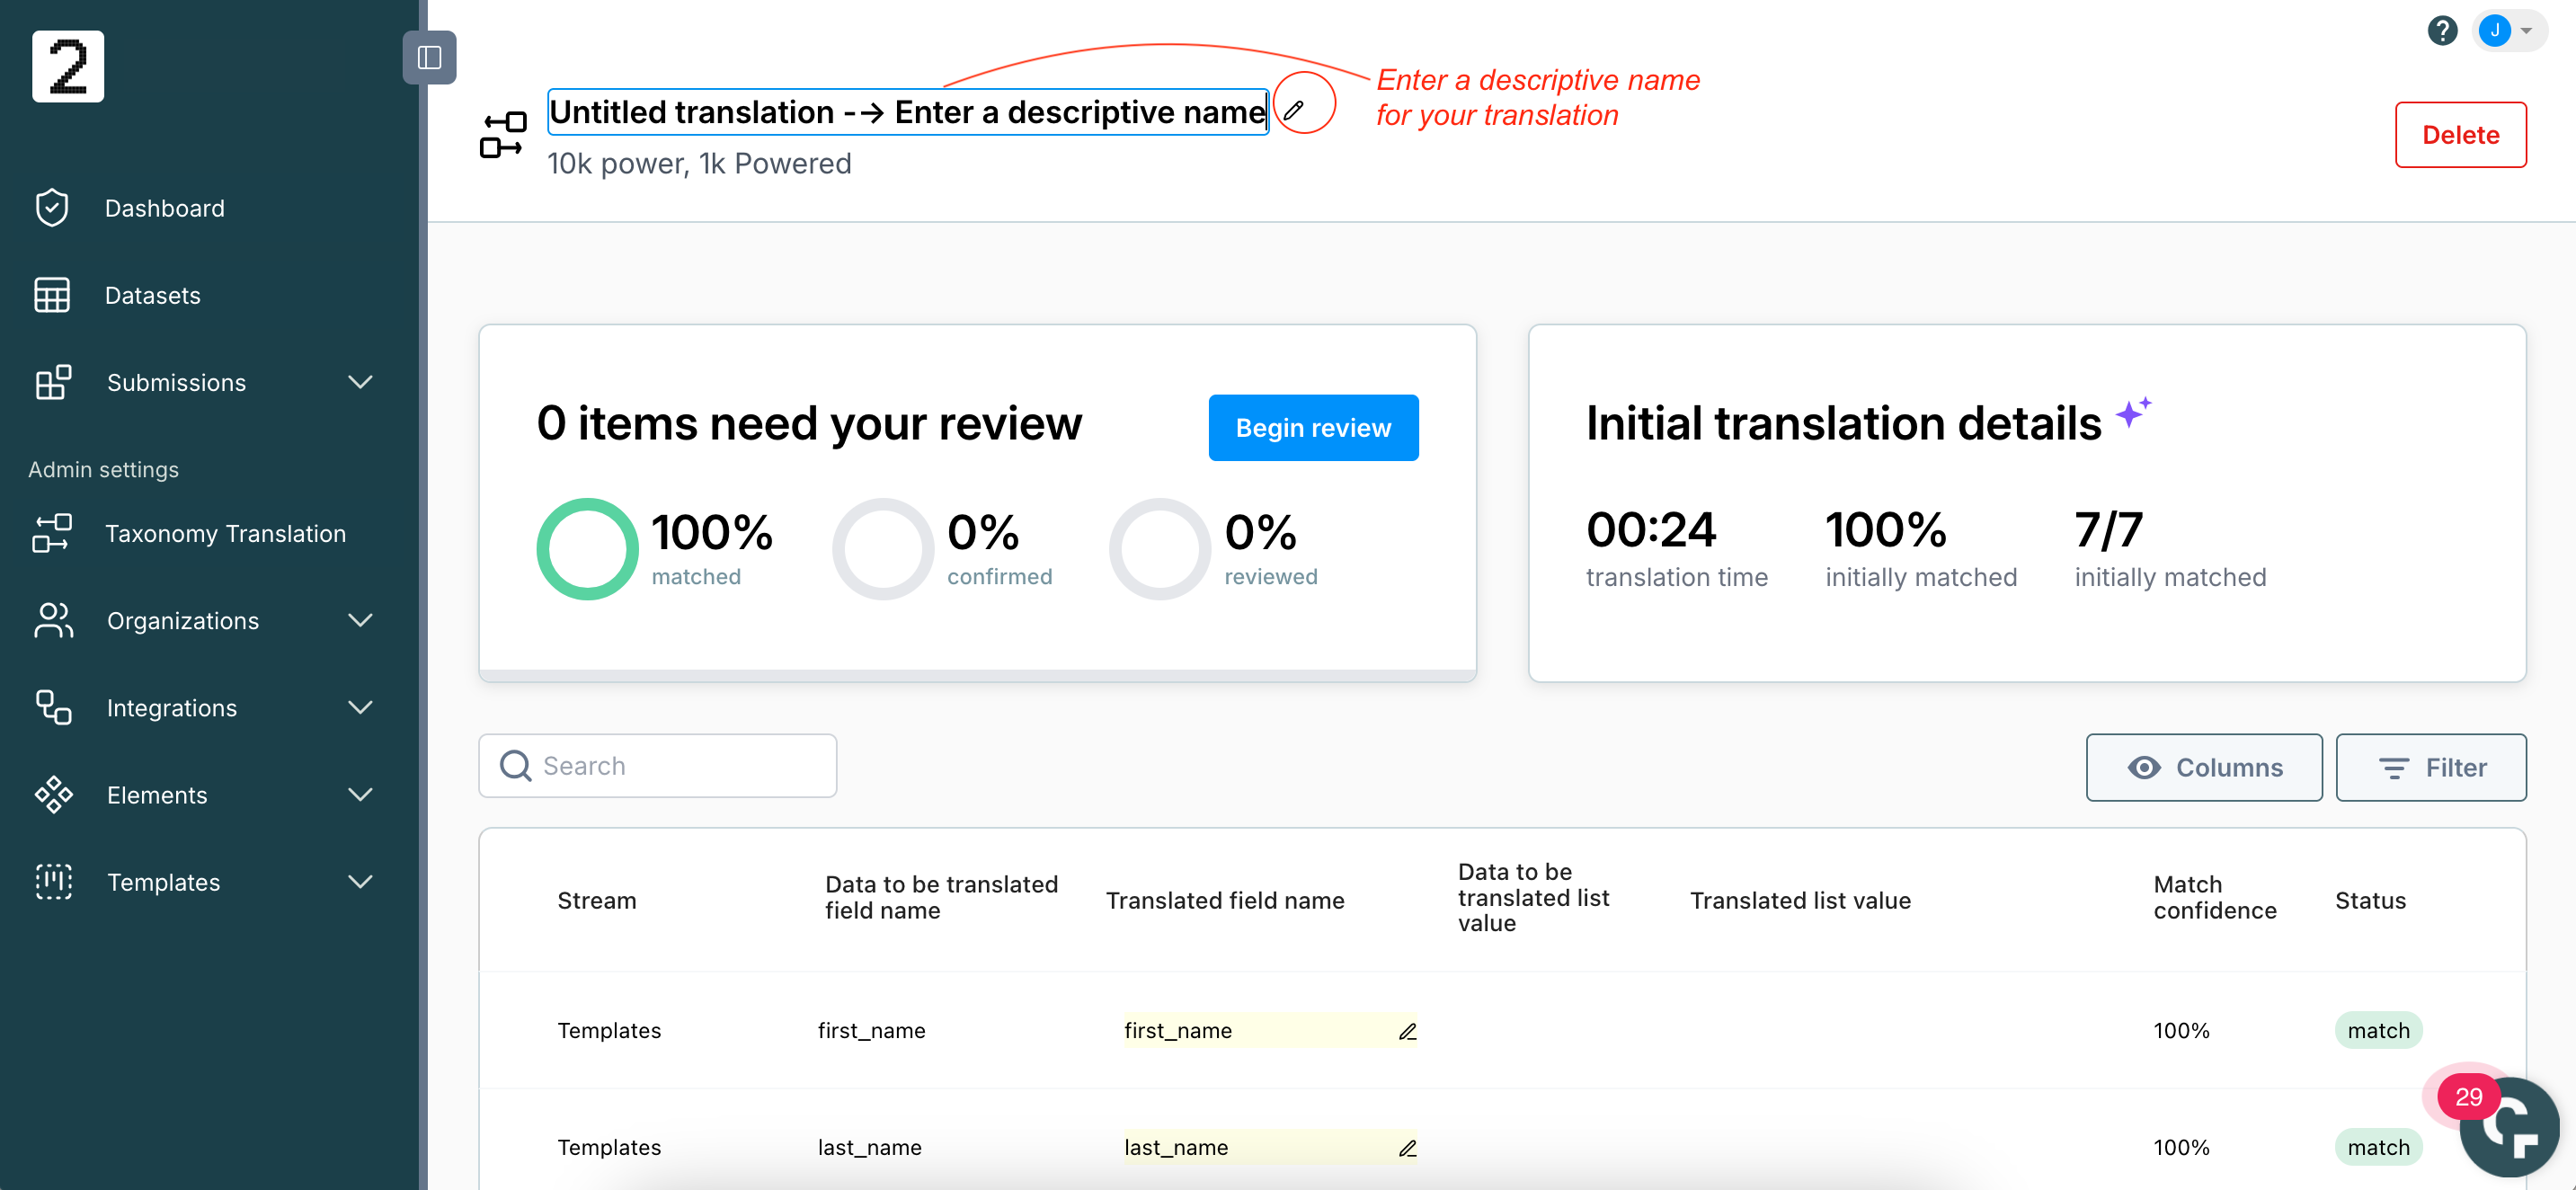Viewport: 2576px width, 1190px height.
Task: Open the chat widget with 29 badge
Action: click(2508, 1127)
